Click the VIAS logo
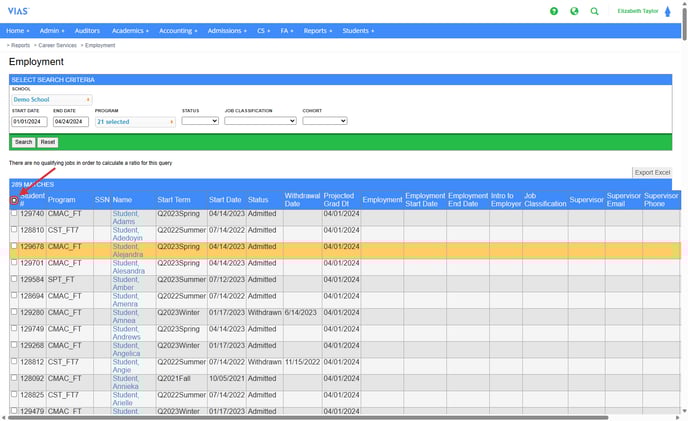 pos(17,10)
